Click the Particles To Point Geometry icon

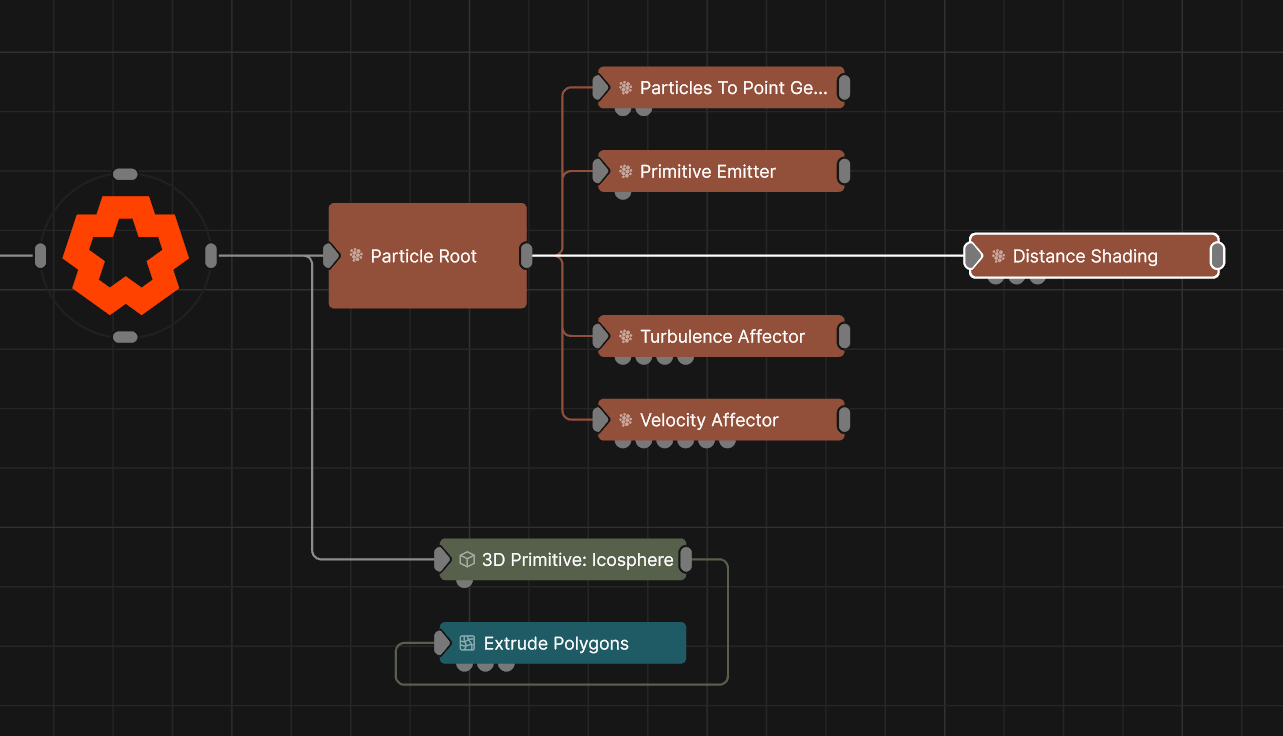[626, 88]
